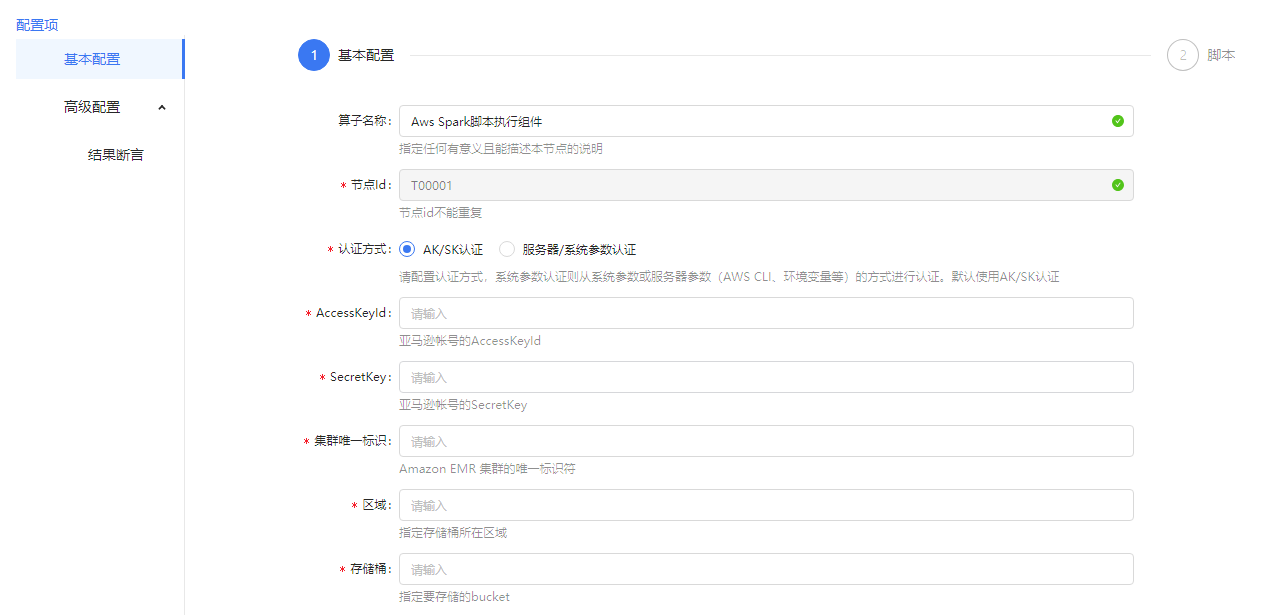Collapse the 高级配置 chevron arrow
1286x615 pixels.
pos(162,107)
